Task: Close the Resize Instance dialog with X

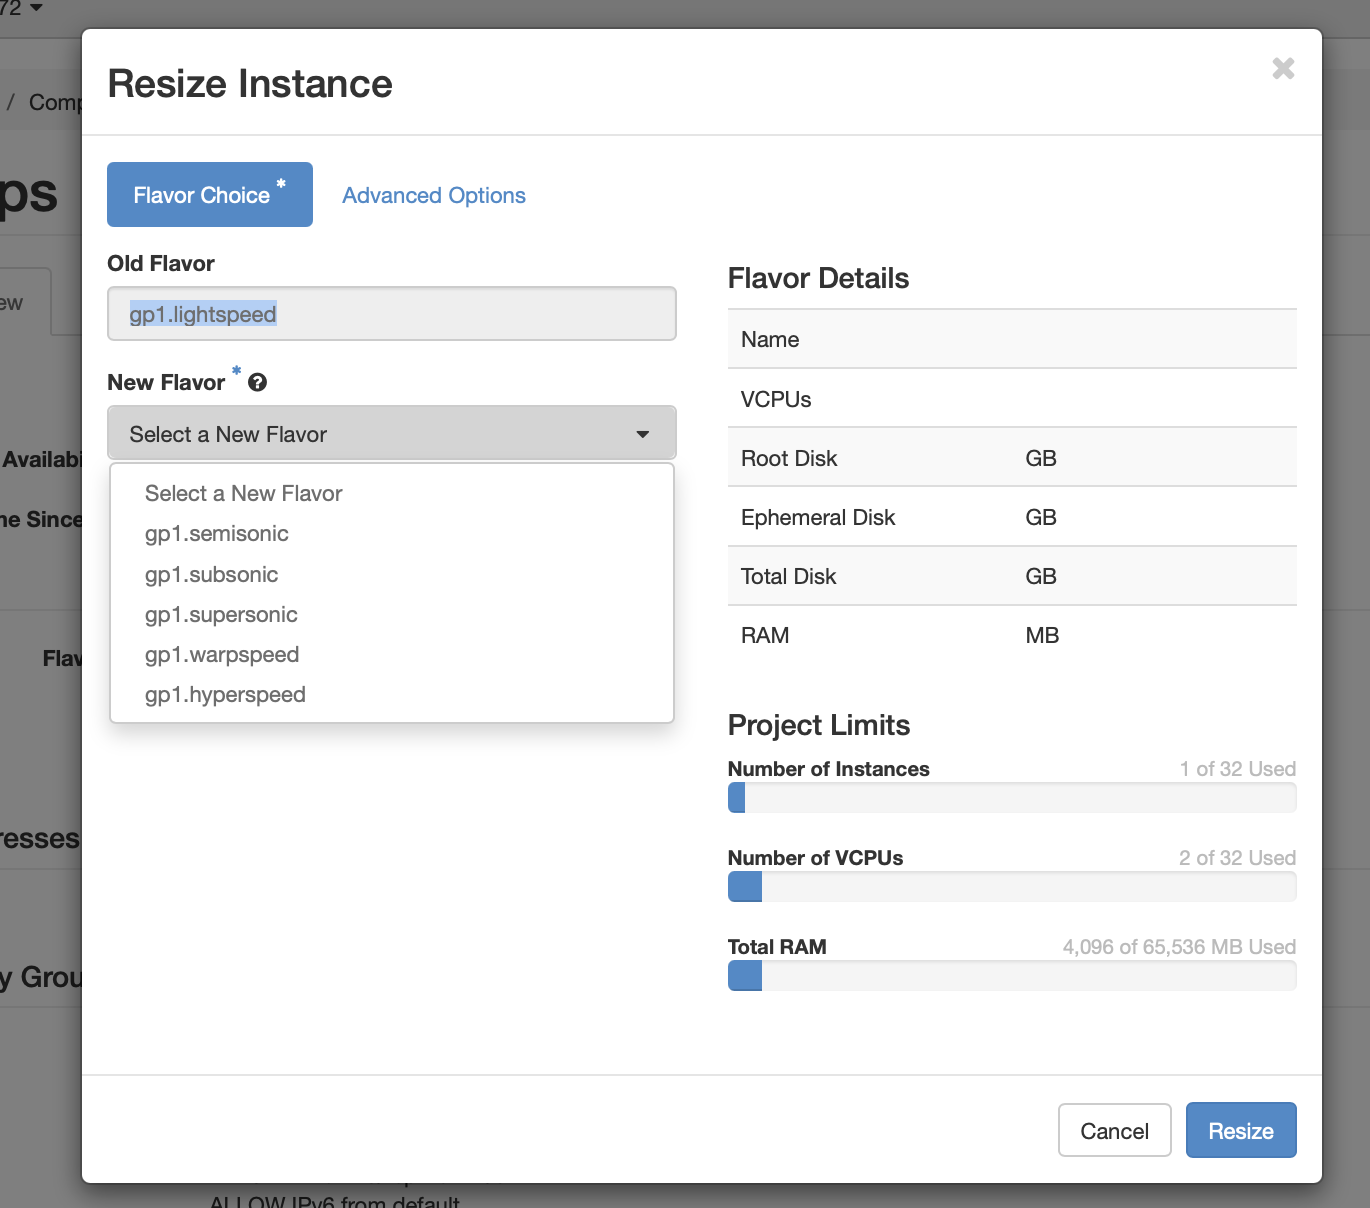Action: (1283, 68)
